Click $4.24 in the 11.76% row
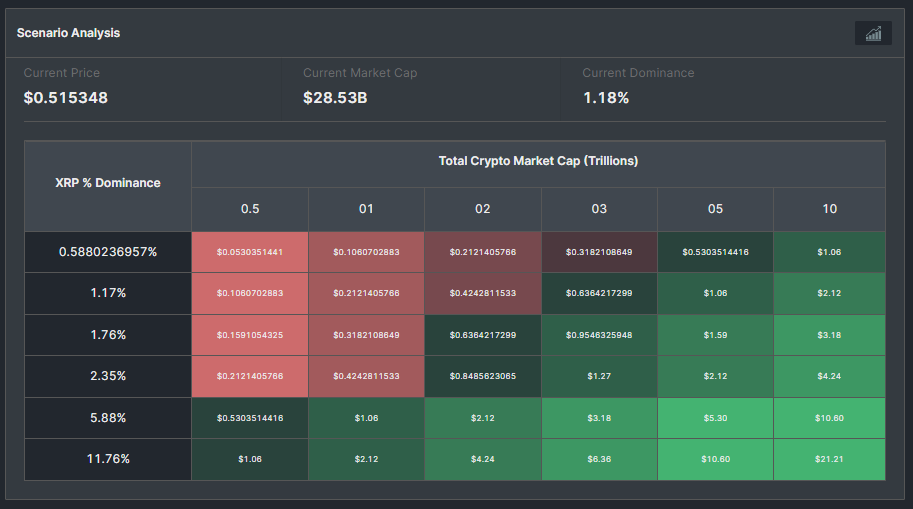This screenshot has width=913, height=509. pos(483,459)
